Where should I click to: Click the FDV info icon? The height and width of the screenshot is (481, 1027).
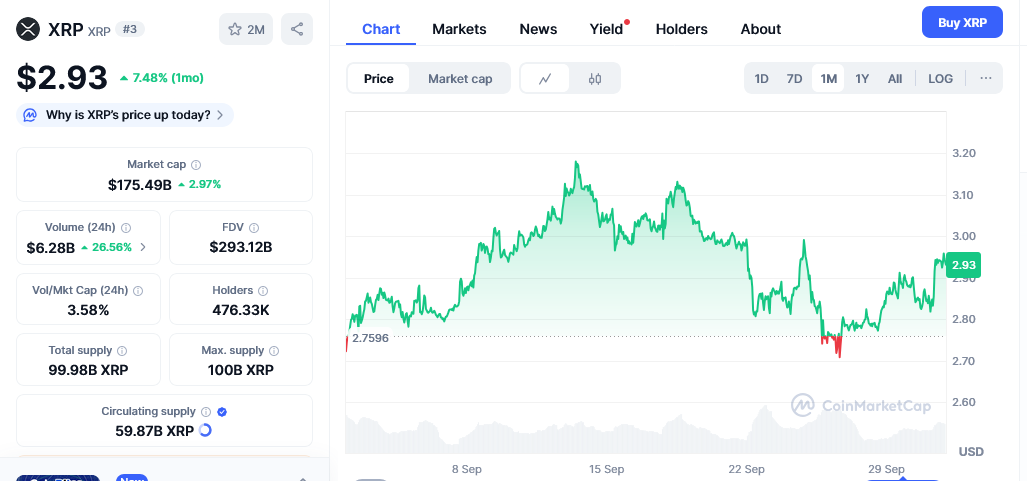[254, 228]
